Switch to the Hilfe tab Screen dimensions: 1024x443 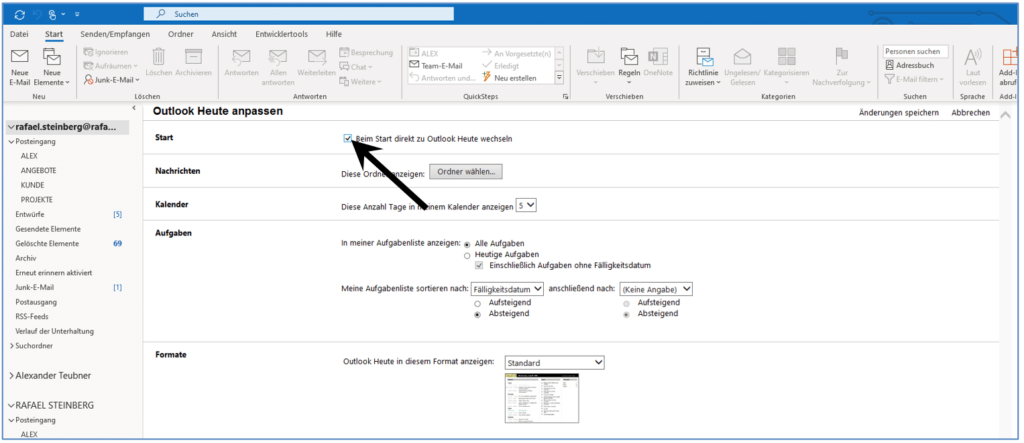(334, 34)
